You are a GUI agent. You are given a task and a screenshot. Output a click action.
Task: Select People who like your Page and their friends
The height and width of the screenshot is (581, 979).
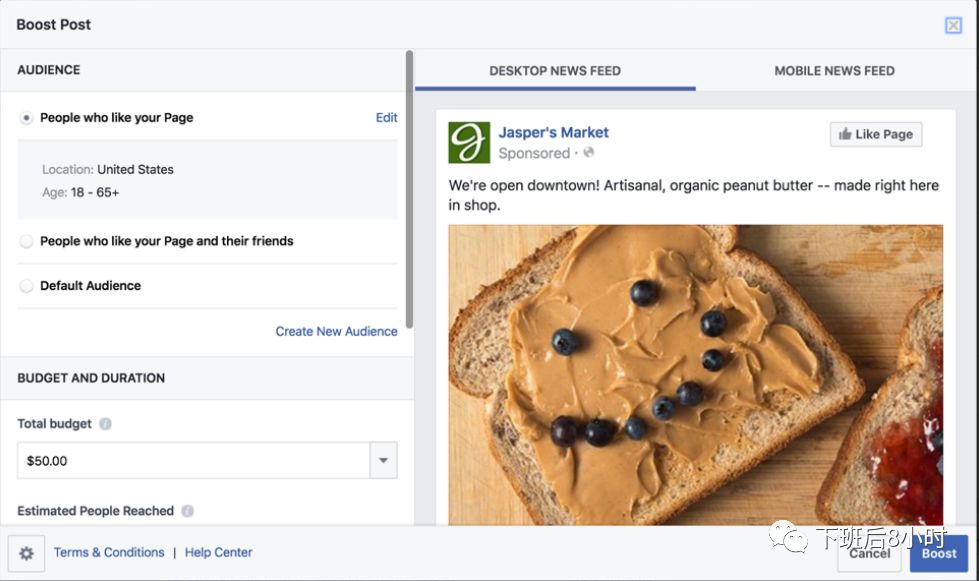(x=27, y=241)
